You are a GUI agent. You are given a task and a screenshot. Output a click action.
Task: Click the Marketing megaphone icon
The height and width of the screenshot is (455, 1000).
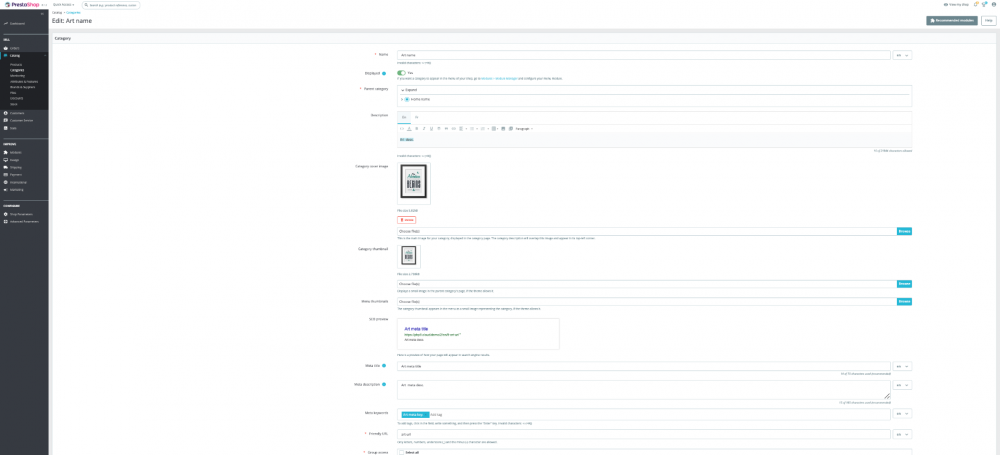(x=5, y=190)
